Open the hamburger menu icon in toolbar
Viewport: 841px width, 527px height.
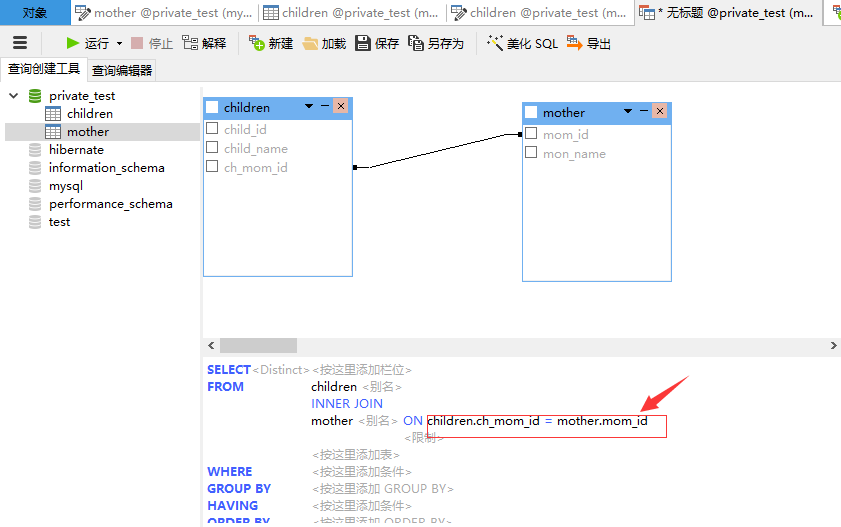(x=20, y=43)
